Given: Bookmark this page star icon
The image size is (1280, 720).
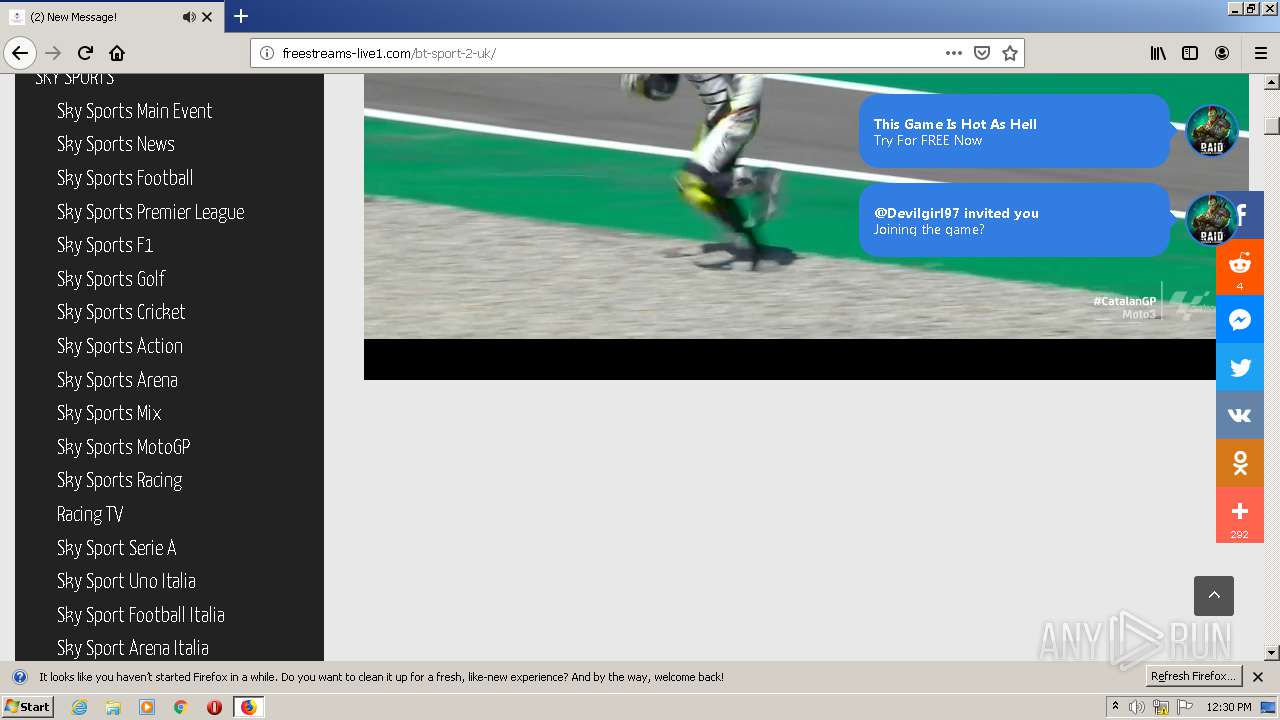Looking at the screenshot, I should [1010, 53].
